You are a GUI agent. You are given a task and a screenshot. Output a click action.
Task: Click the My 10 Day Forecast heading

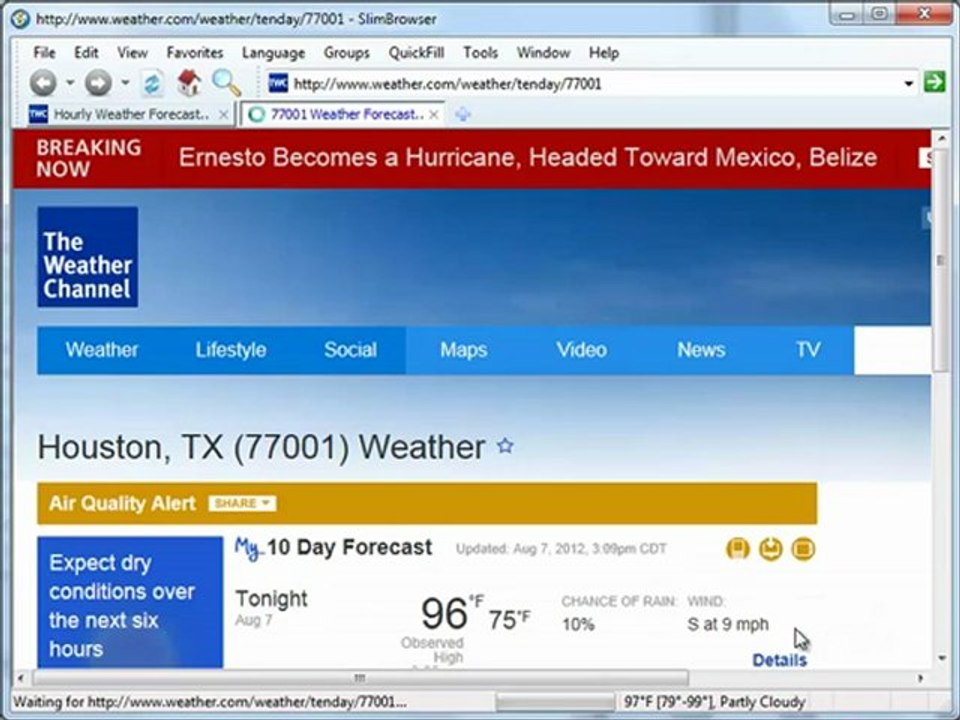pos(334,547)
